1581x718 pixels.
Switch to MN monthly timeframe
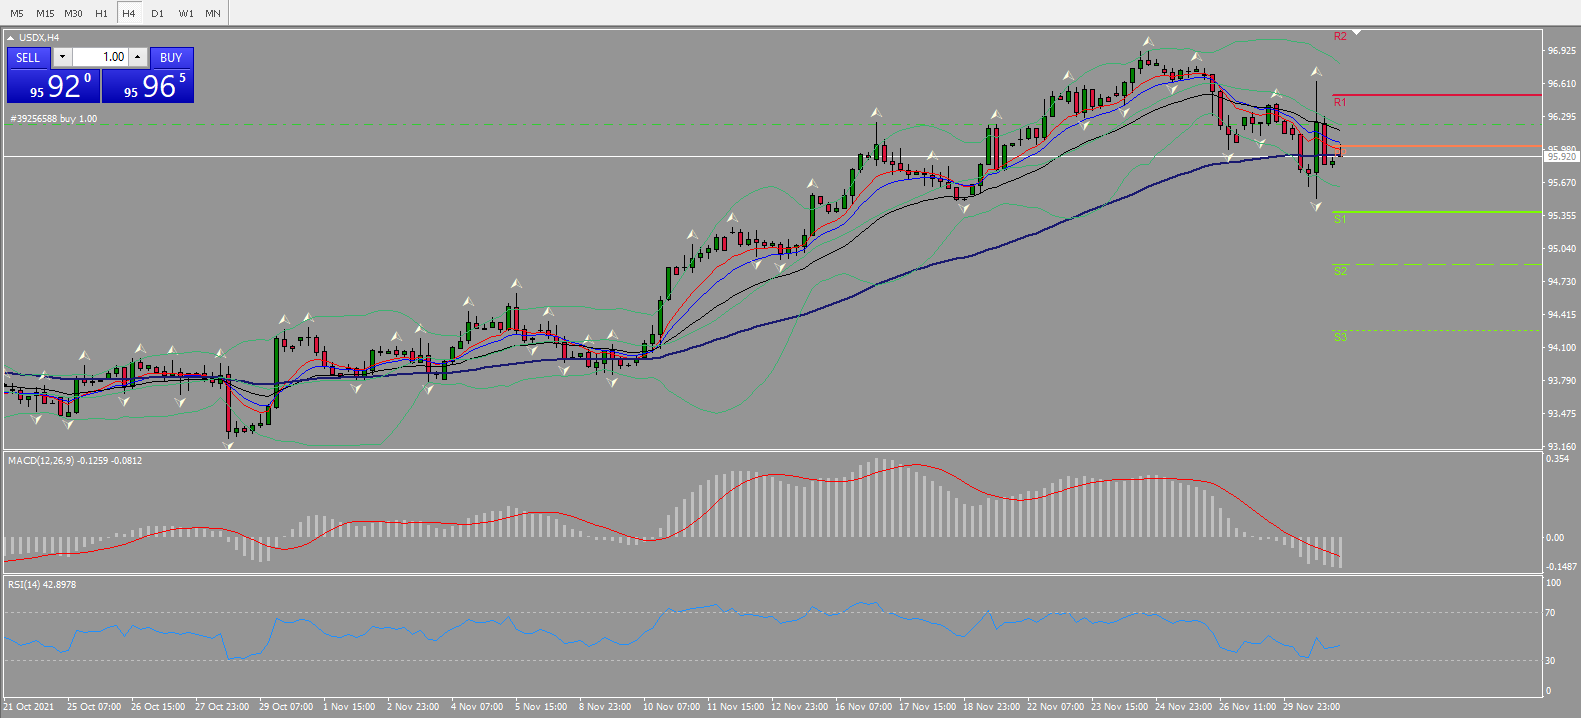click(213, 13)
